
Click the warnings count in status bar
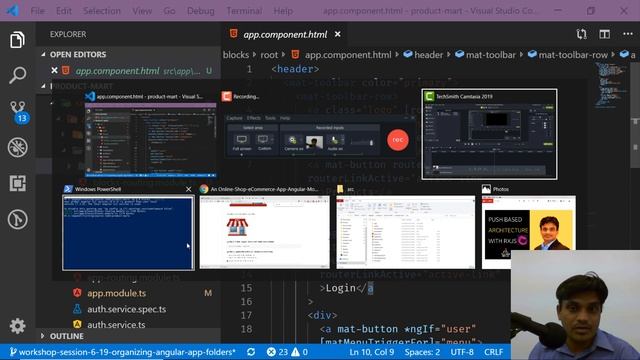tap(300, 352)
